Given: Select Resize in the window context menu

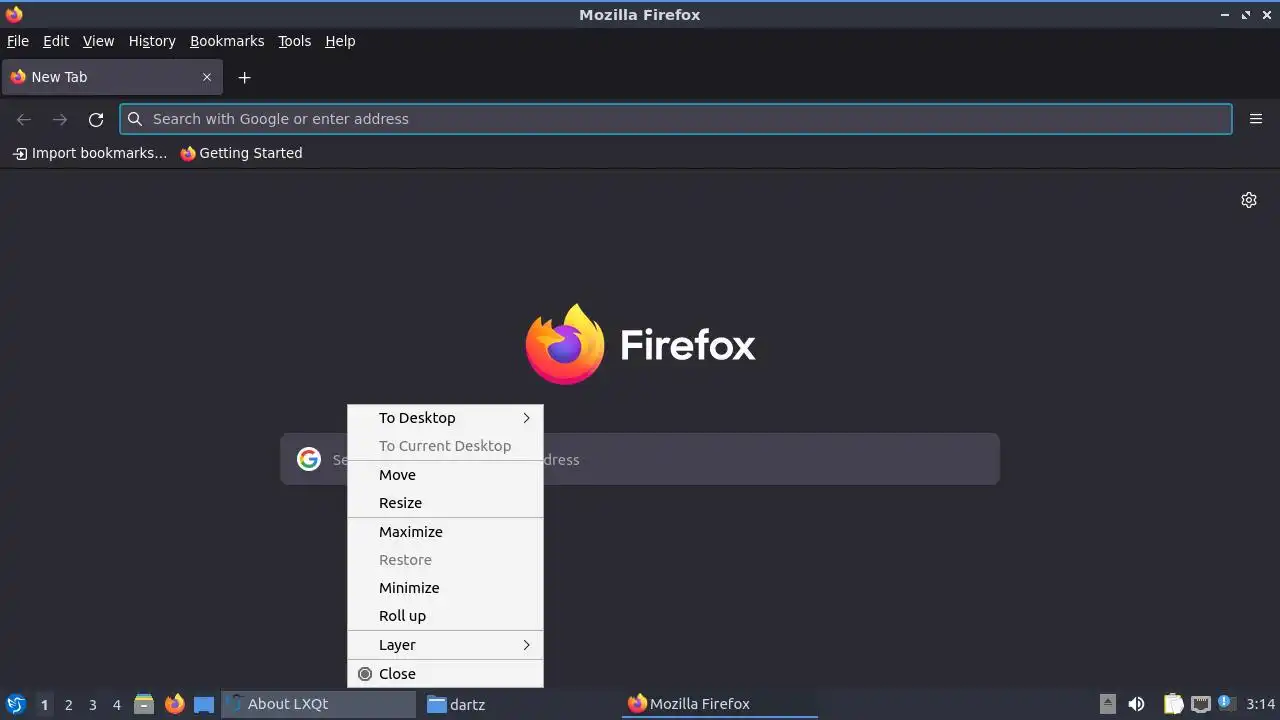Looking at the screenshot, I should coord(445,503).
